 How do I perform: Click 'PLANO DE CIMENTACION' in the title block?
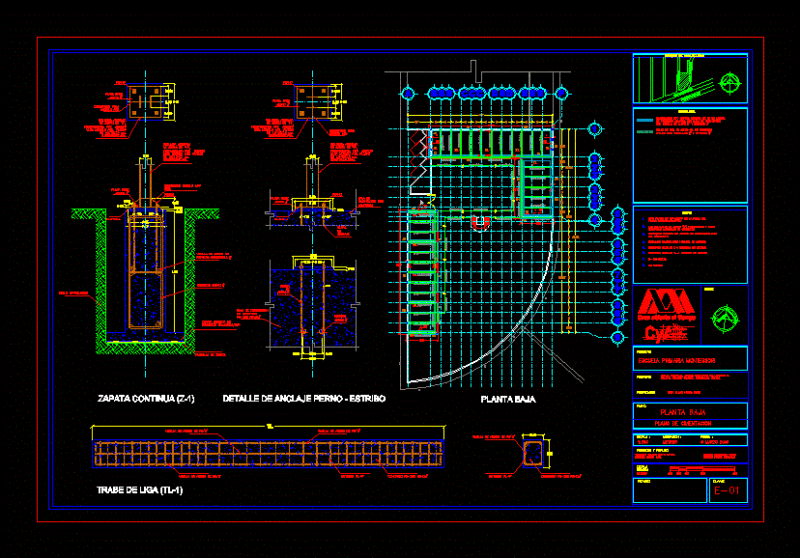[683, 424]
